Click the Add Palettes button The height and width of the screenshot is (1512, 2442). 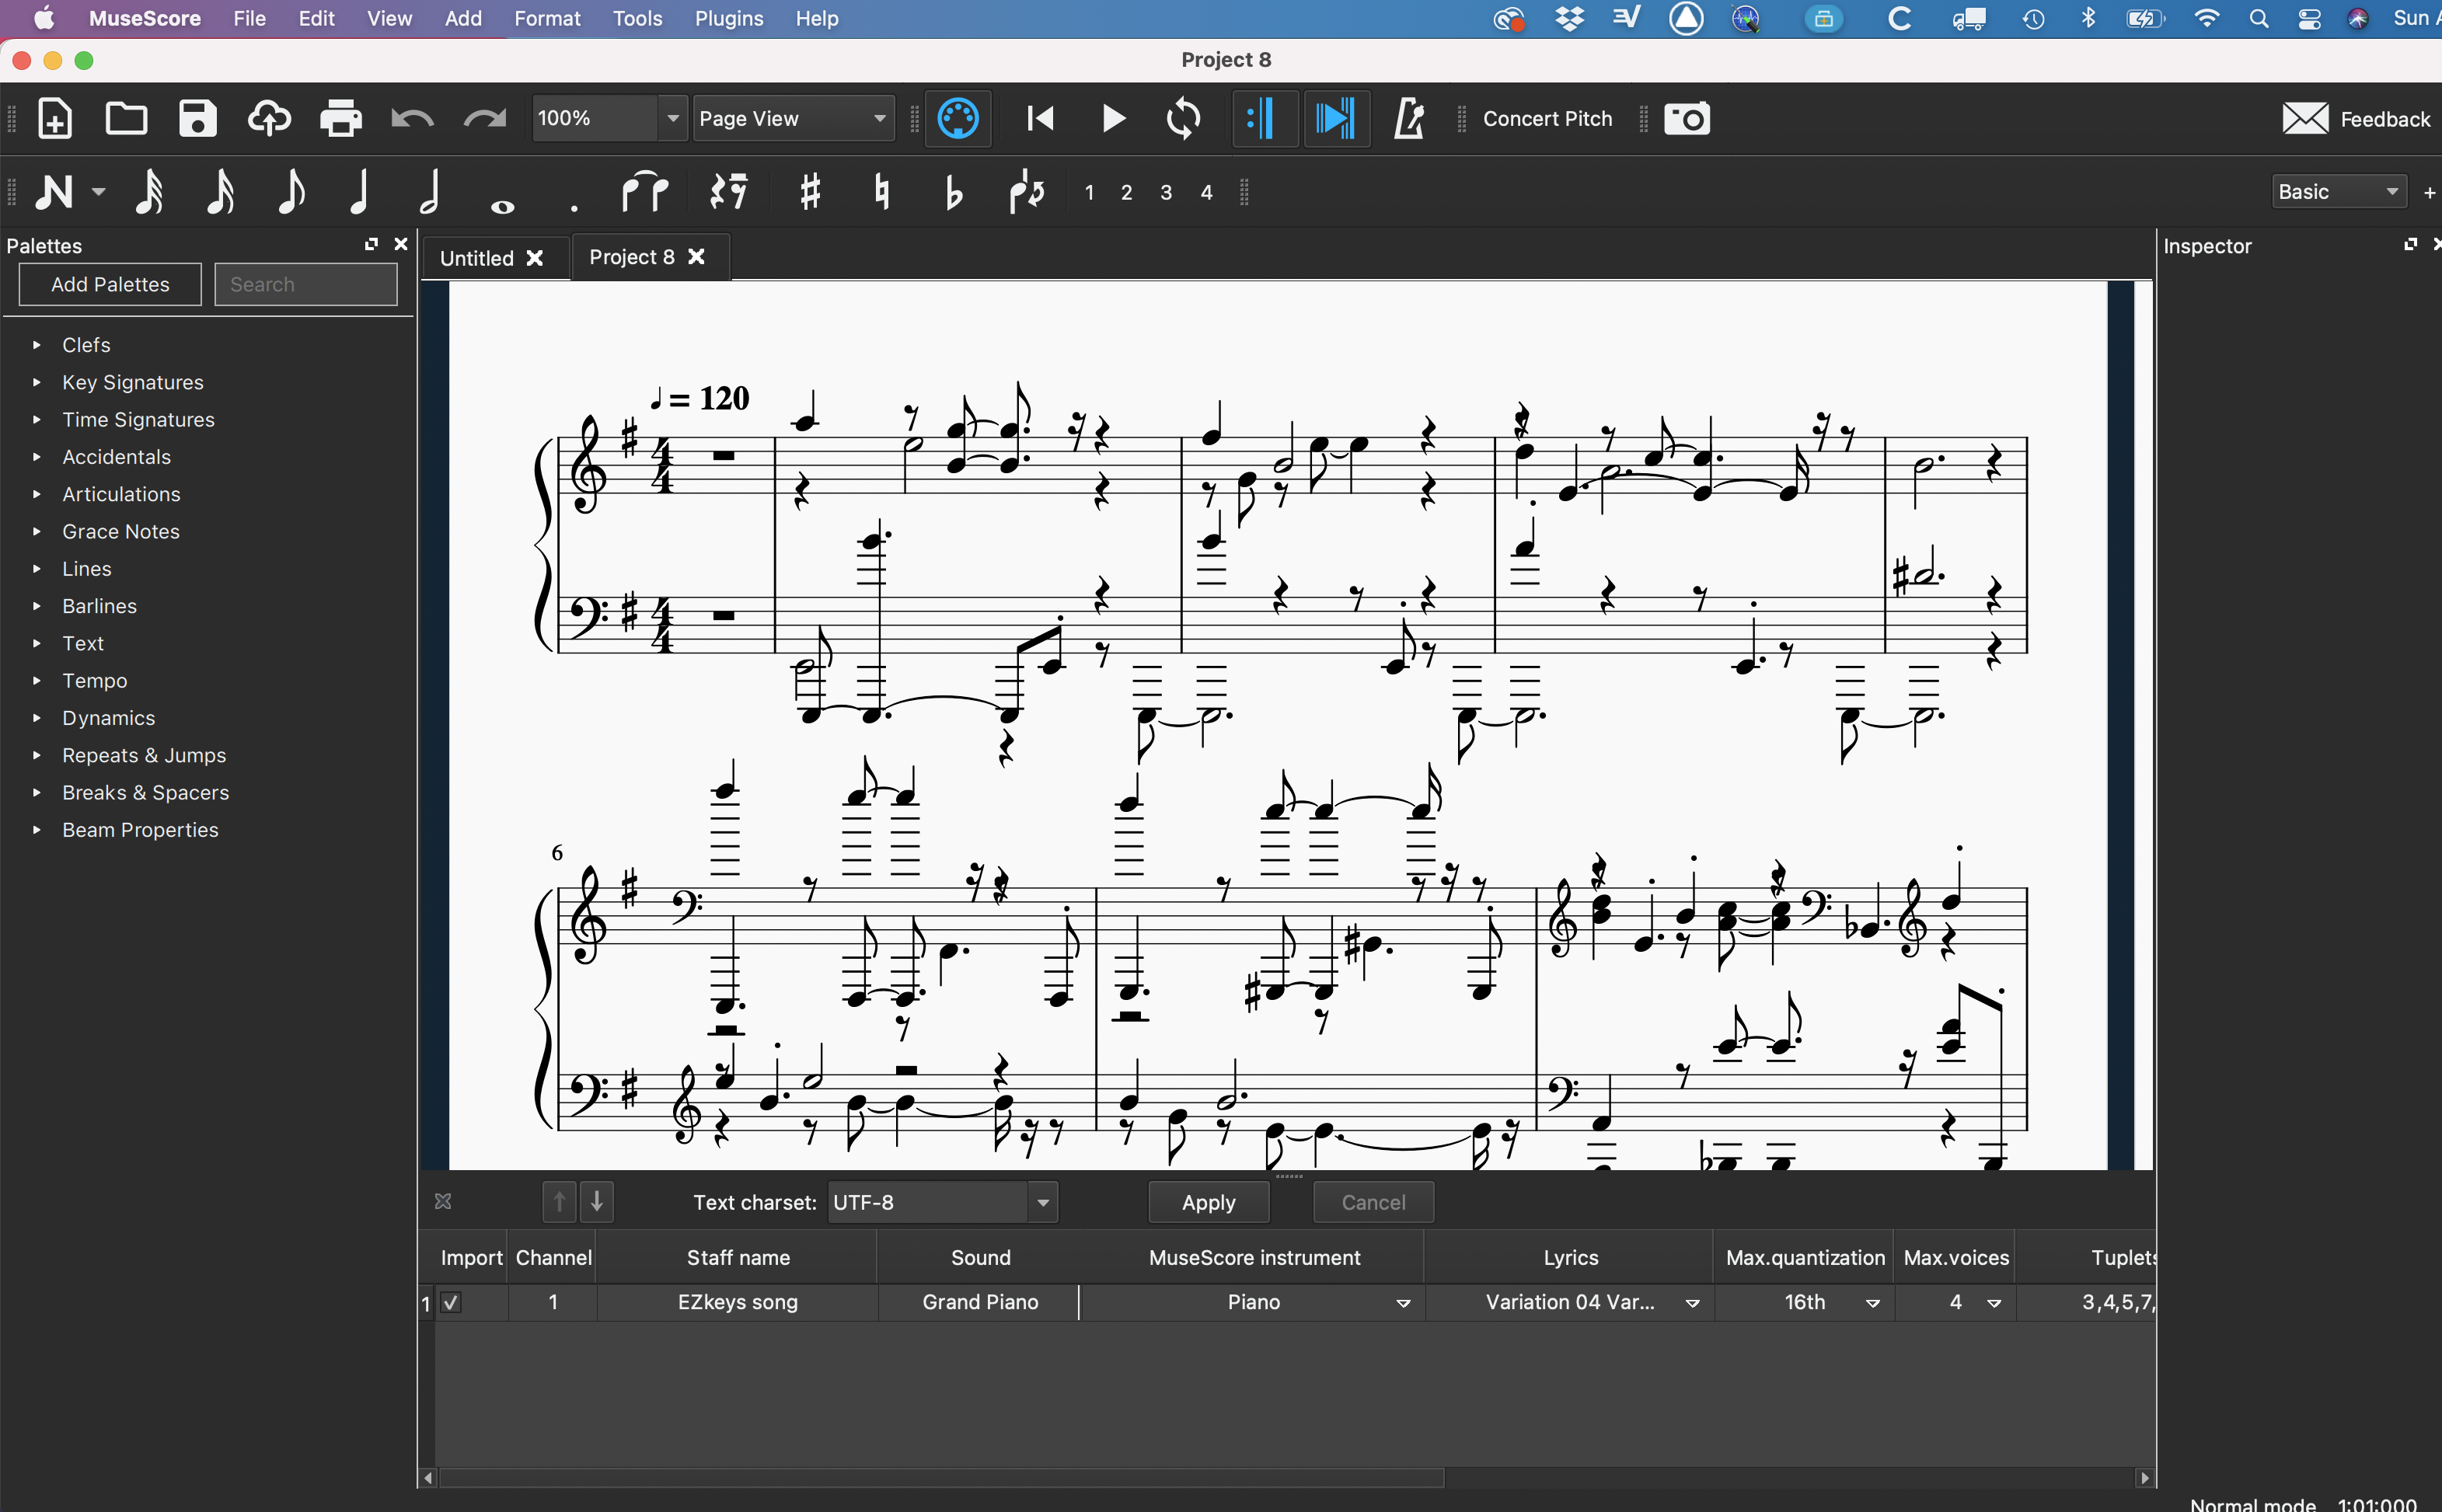tap(110, 284)
